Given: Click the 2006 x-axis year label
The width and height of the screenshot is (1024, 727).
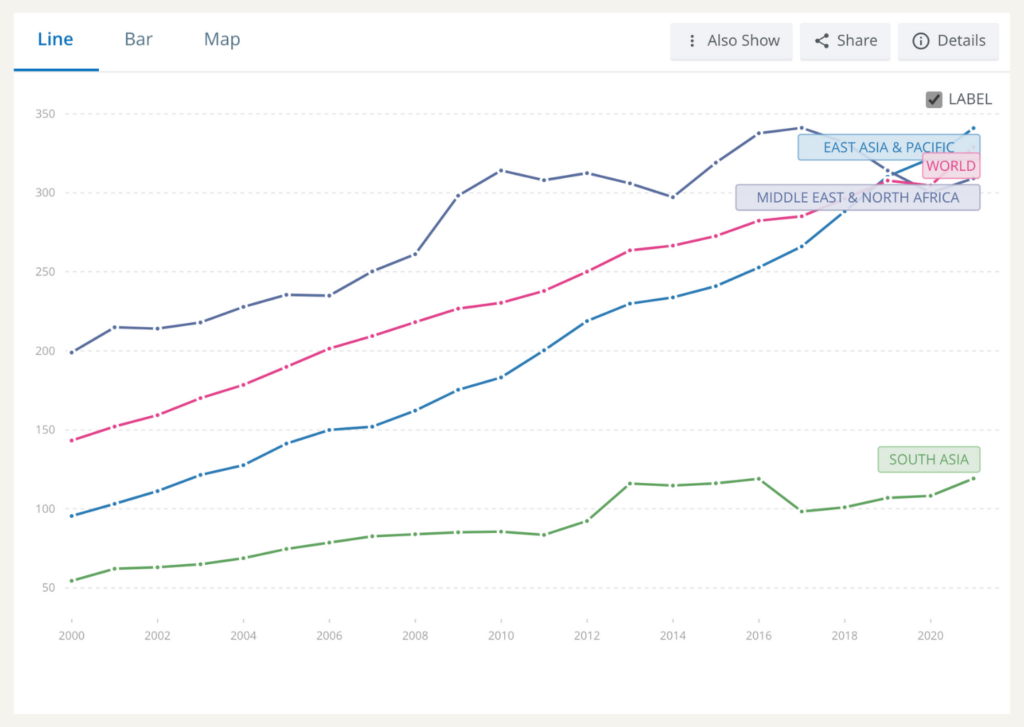Looking at the screenshot, I should tap(329, 636).
